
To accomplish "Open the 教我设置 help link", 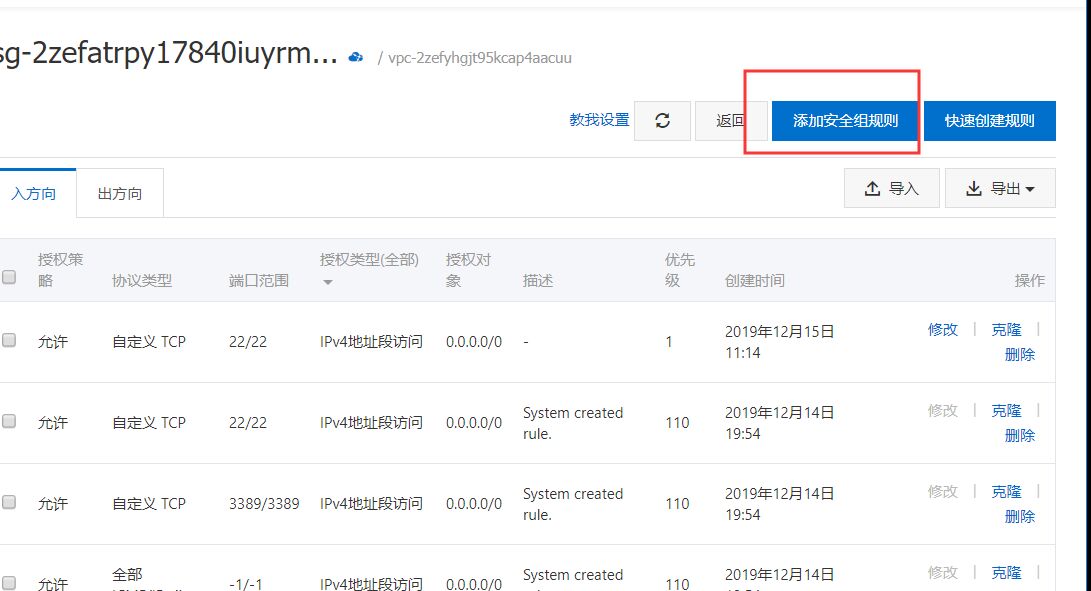I will click(599, 120).
